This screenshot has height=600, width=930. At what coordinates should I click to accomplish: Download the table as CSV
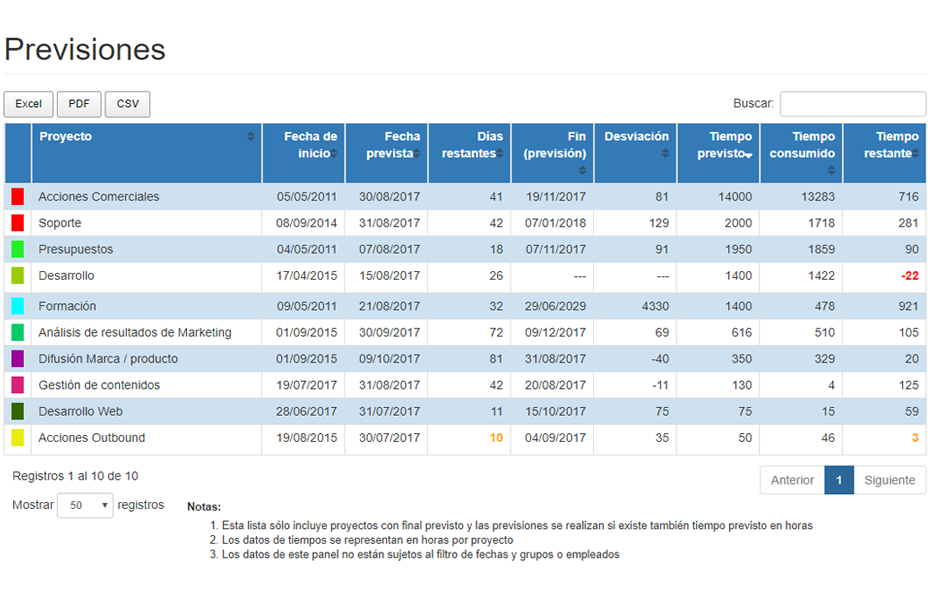pos(127,104)
